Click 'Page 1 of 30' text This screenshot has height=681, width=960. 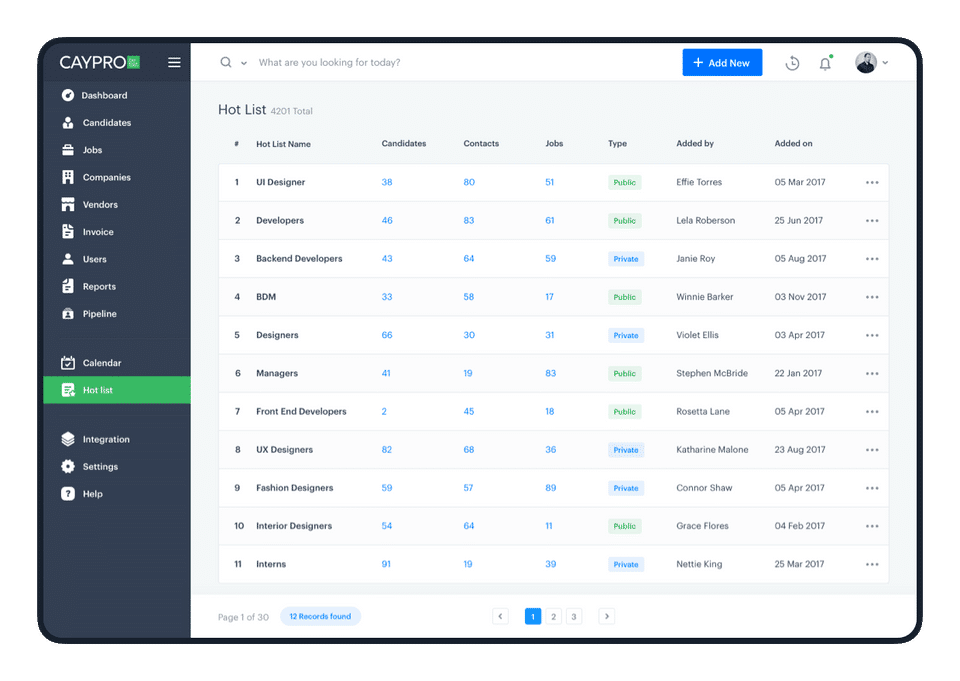click(243, 617)
